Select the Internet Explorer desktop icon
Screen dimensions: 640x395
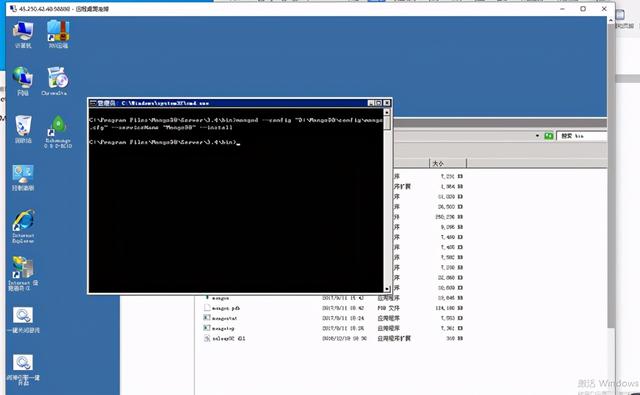point(23,226)
